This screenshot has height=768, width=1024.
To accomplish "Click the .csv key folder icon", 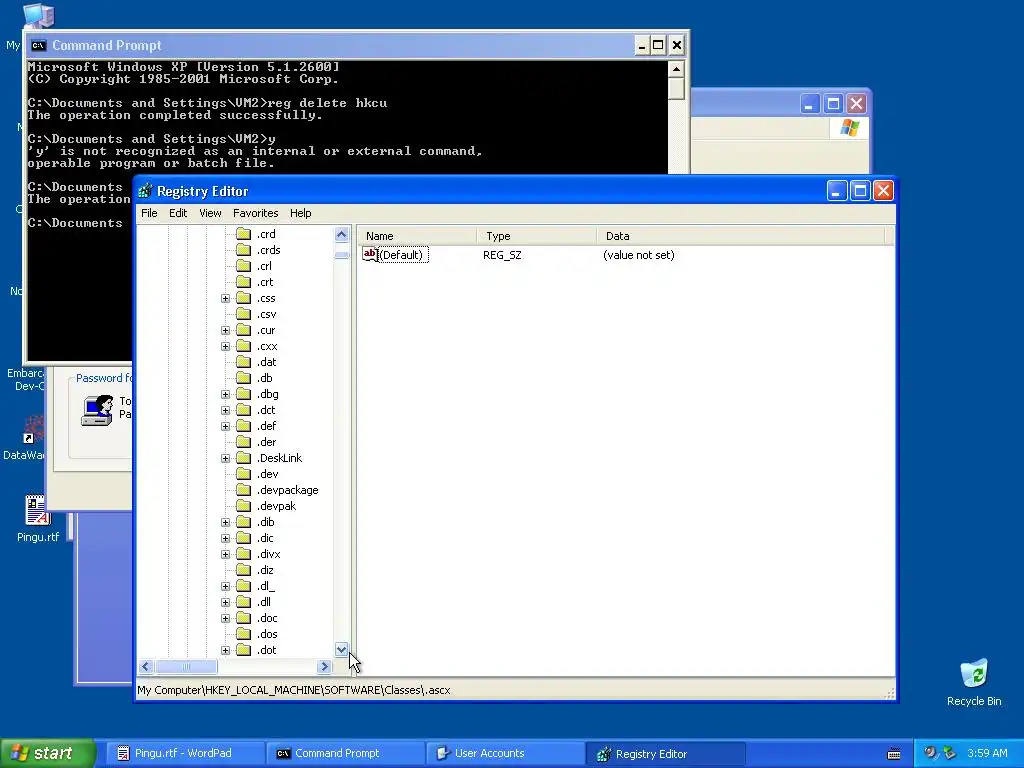I will pos(244,314).
